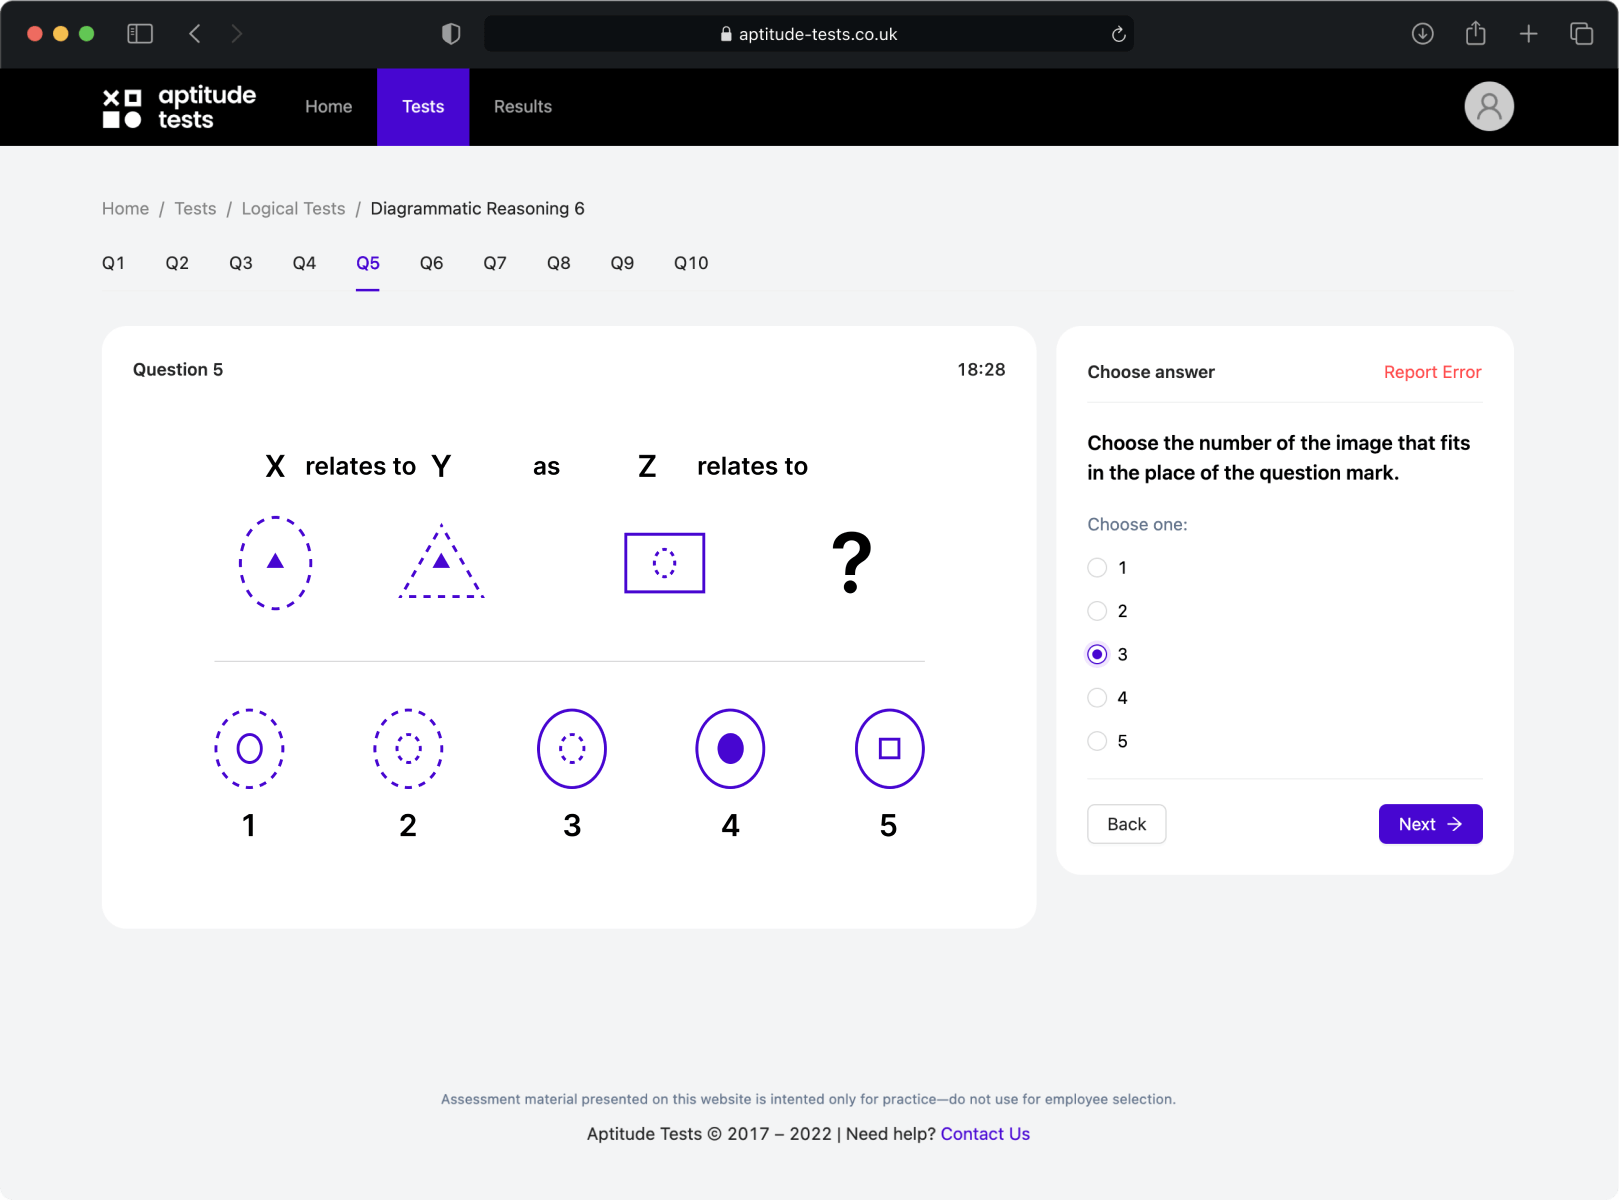Reload the page with the refresh icon

tap(1117, 33)
